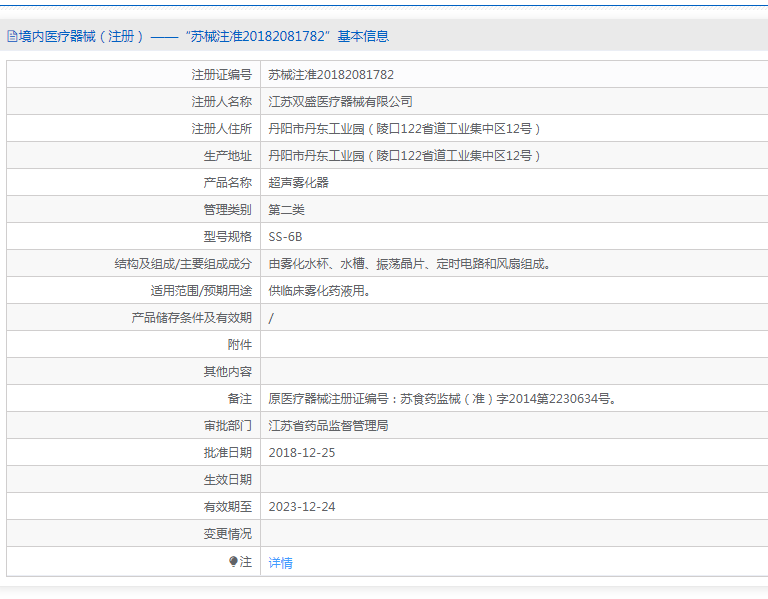Select approval date 2018-12-25
Screen dimensions: 768x599
click(x=302, y=453)
